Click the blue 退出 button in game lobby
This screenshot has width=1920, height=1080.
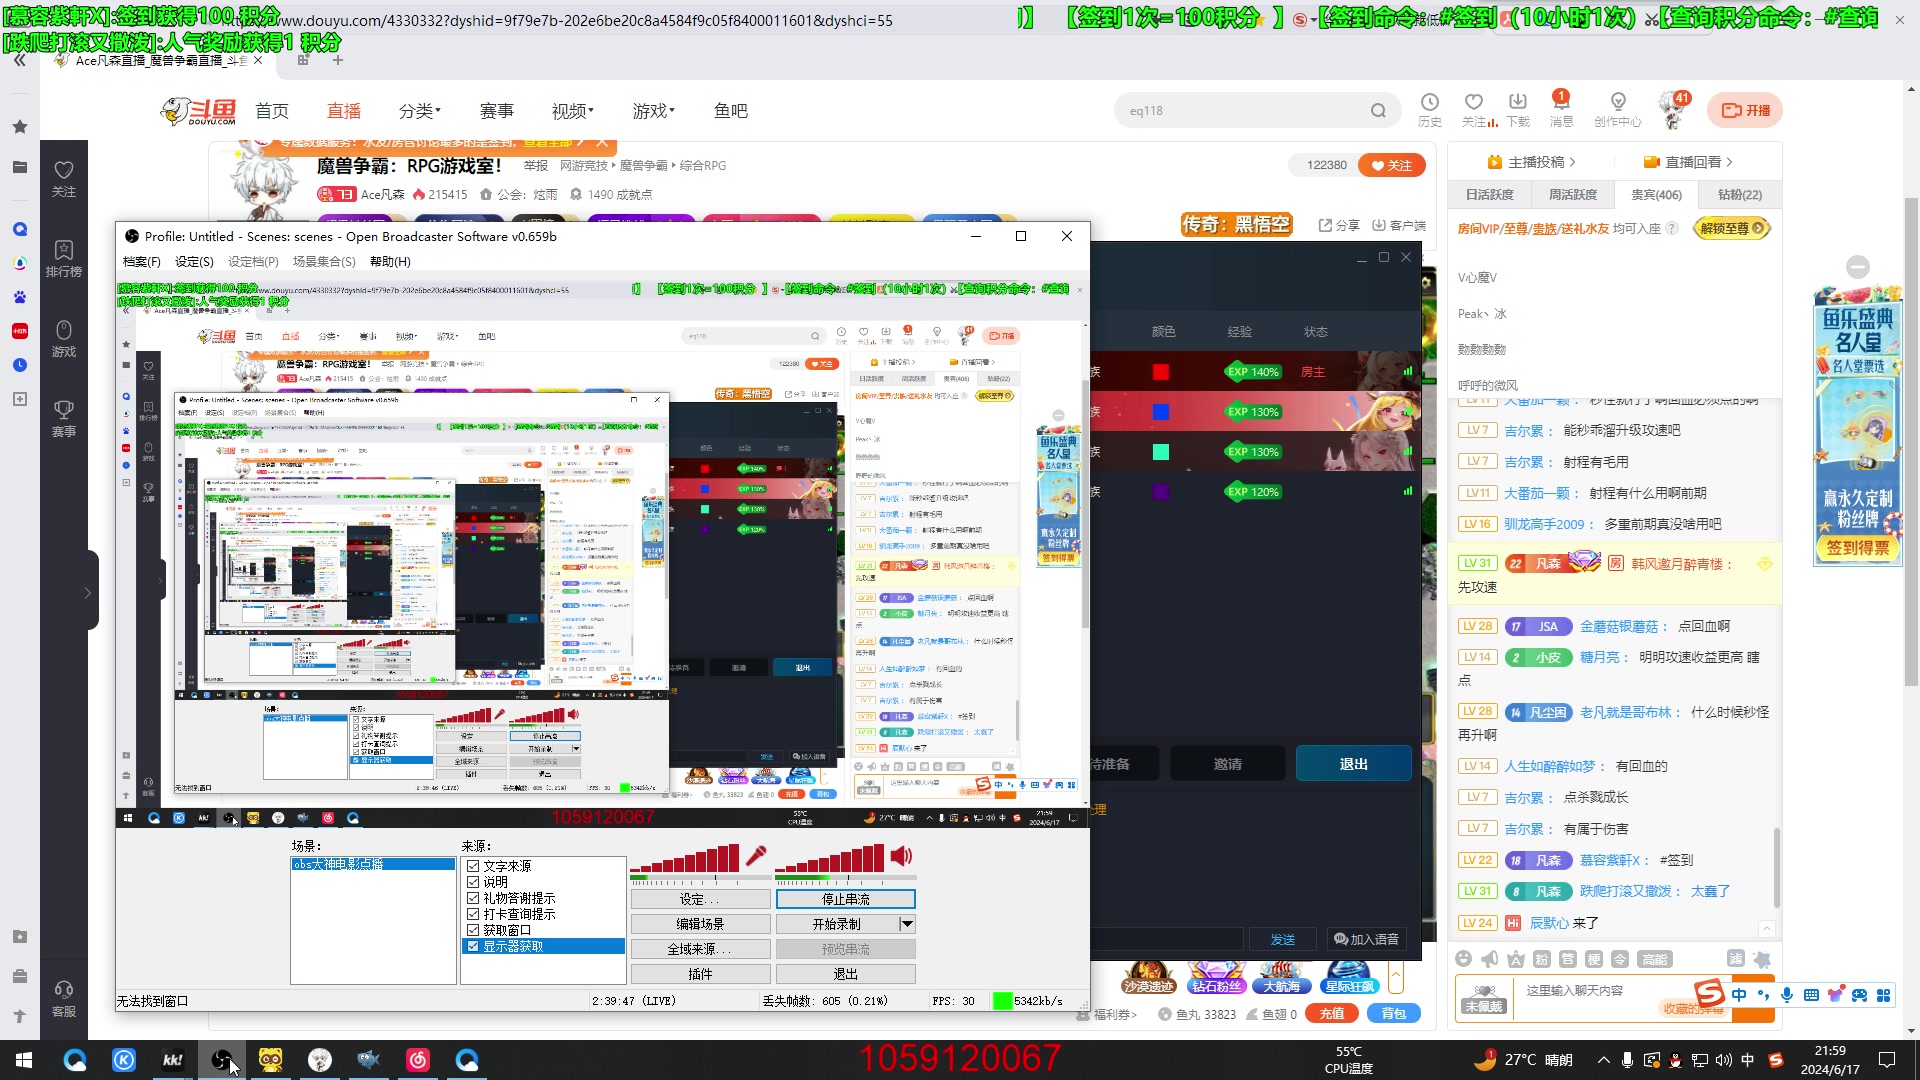[x=1353, y=764]
